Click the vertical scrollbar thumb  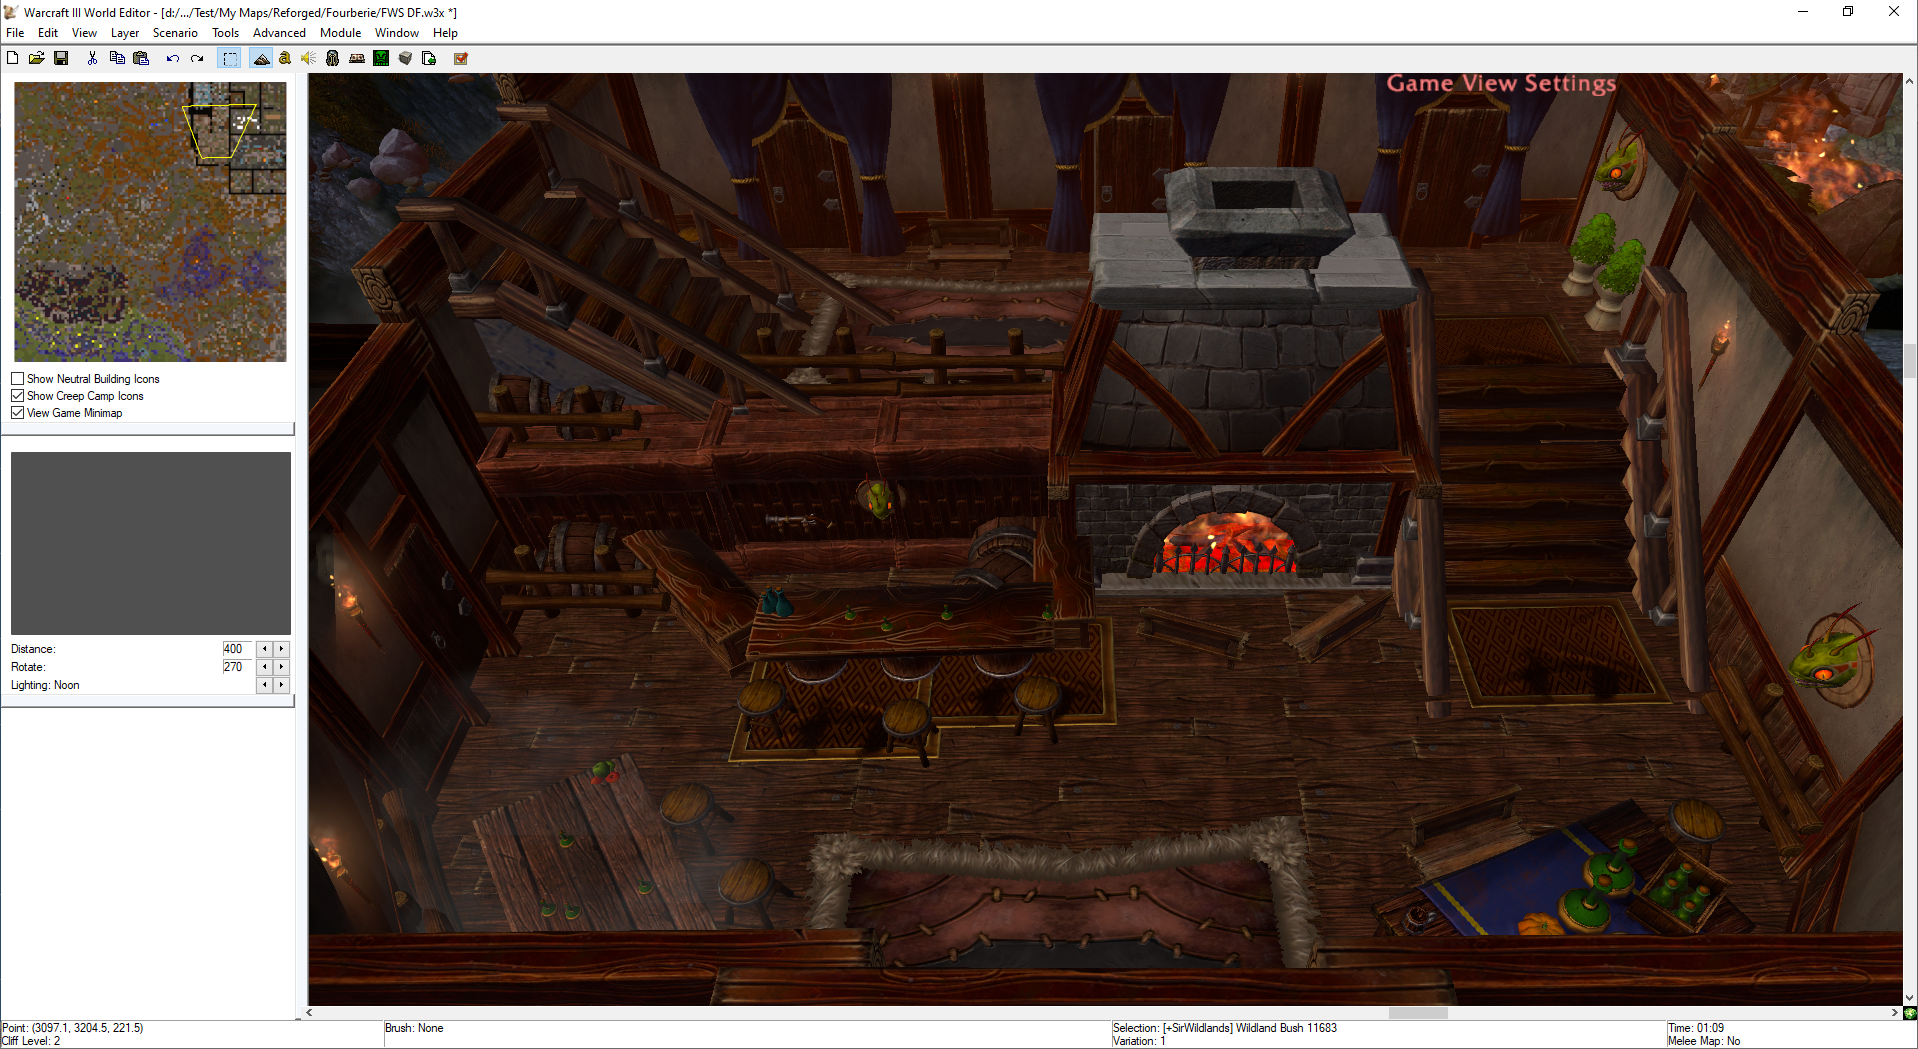(x=1910, y=361)
